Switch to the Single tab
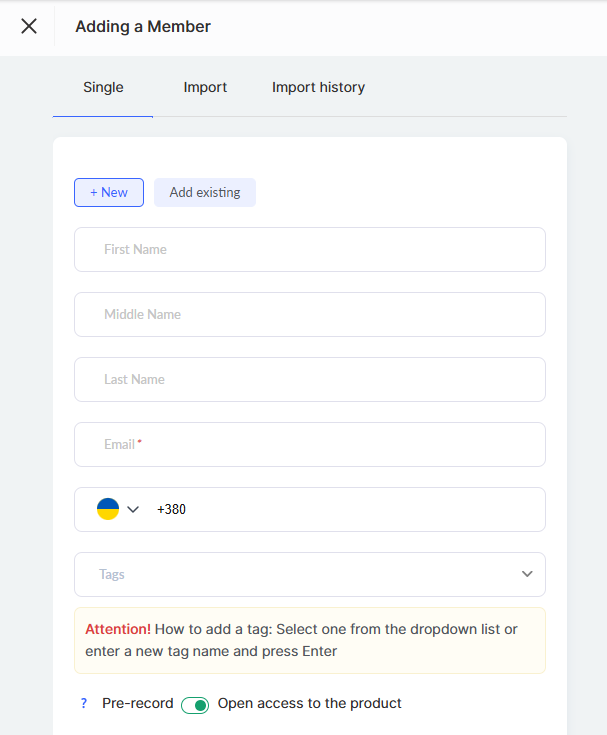 (103, 88)
